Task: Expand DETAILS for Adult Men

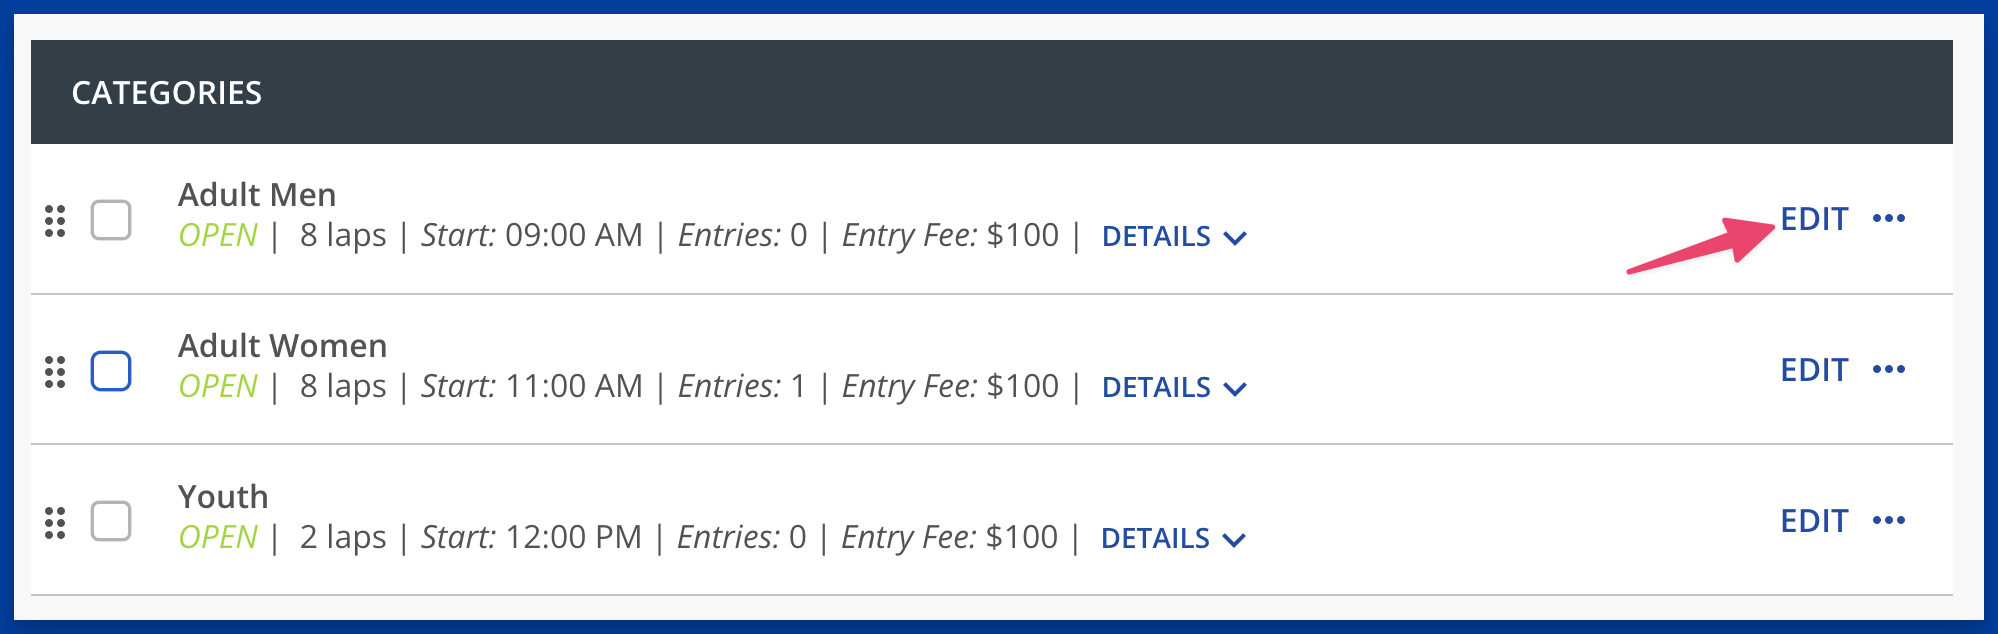Action: (1174, 237)
